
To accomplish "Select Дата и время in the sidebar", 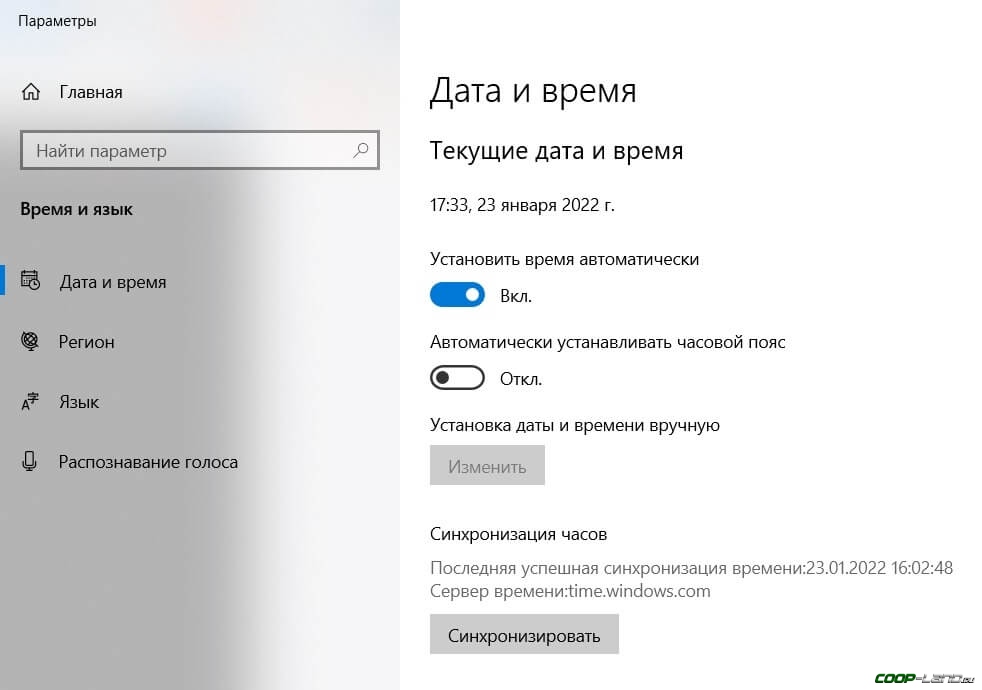I will click(x=113, y=282).
